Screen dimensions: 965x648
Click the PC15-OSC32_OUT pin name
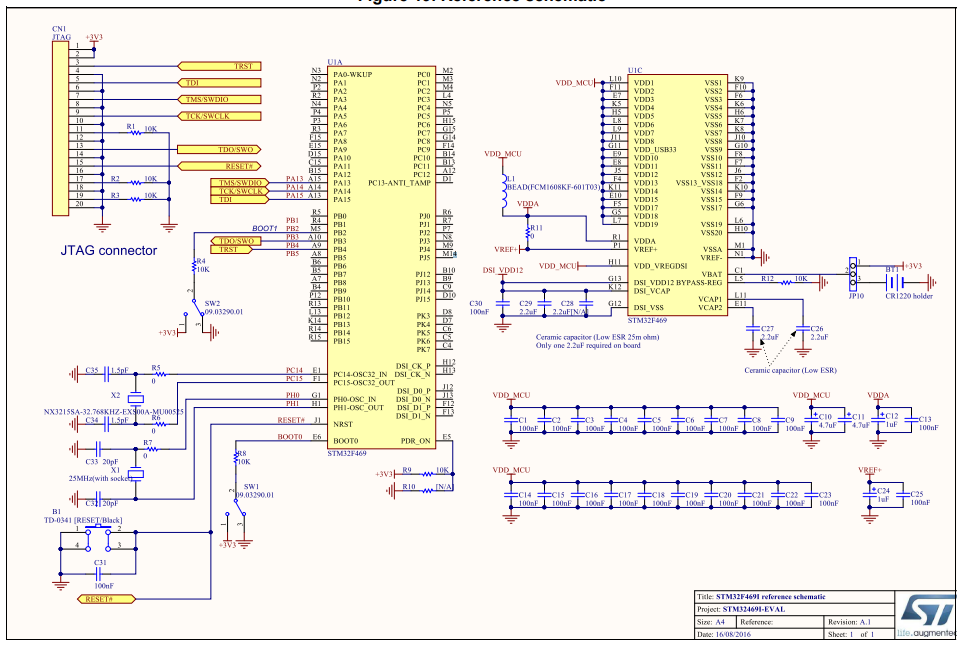[364, 383]
